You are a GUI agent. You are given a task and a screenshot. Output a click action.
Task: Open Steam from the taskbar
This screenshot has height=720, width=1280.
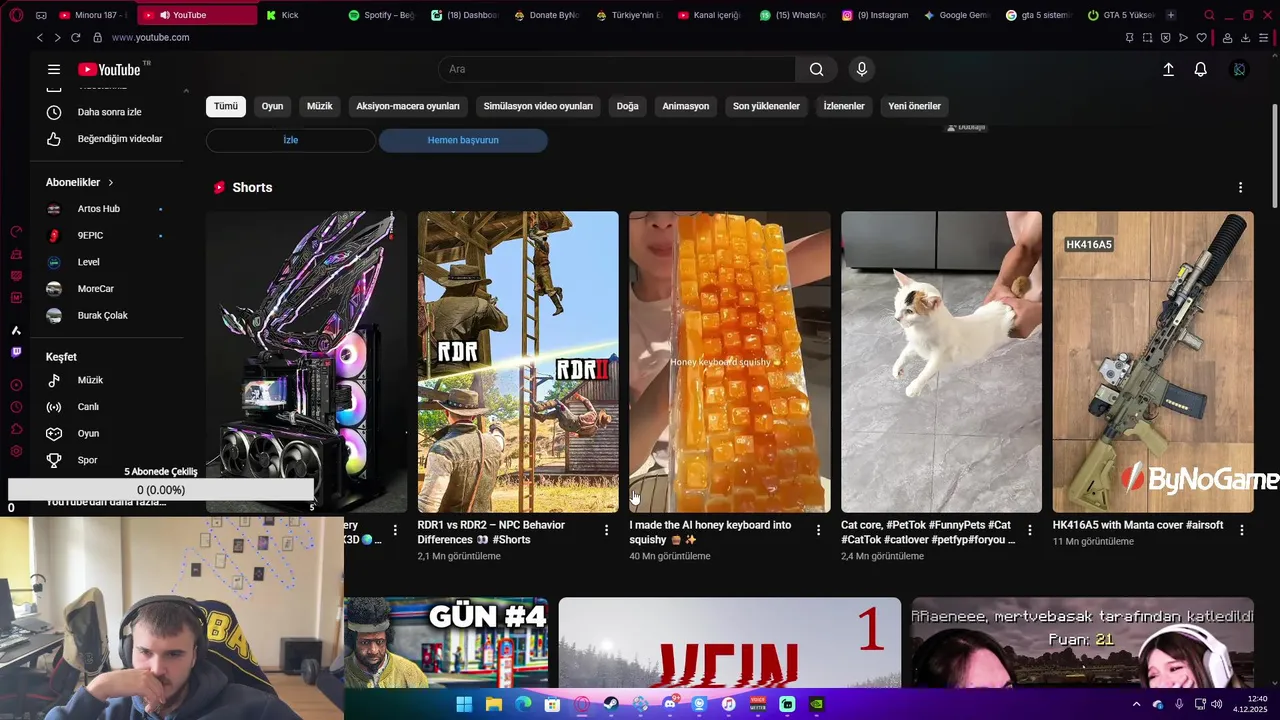(x=611, y=704)
